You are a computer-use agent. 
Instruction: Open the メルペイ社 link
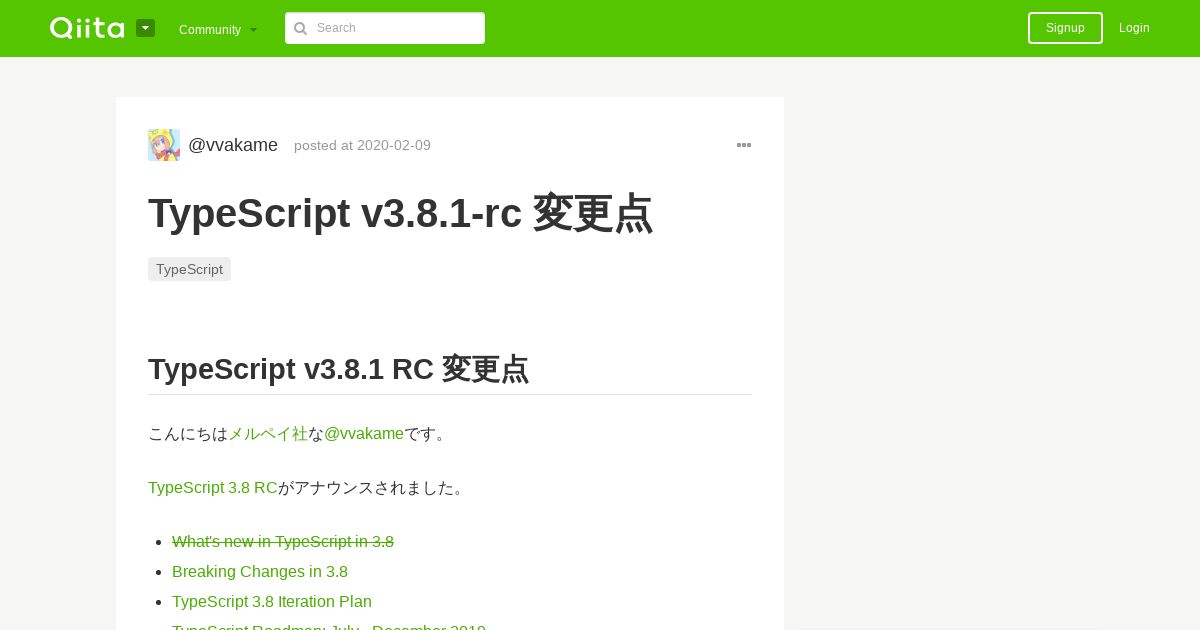[x=268, y=434]
